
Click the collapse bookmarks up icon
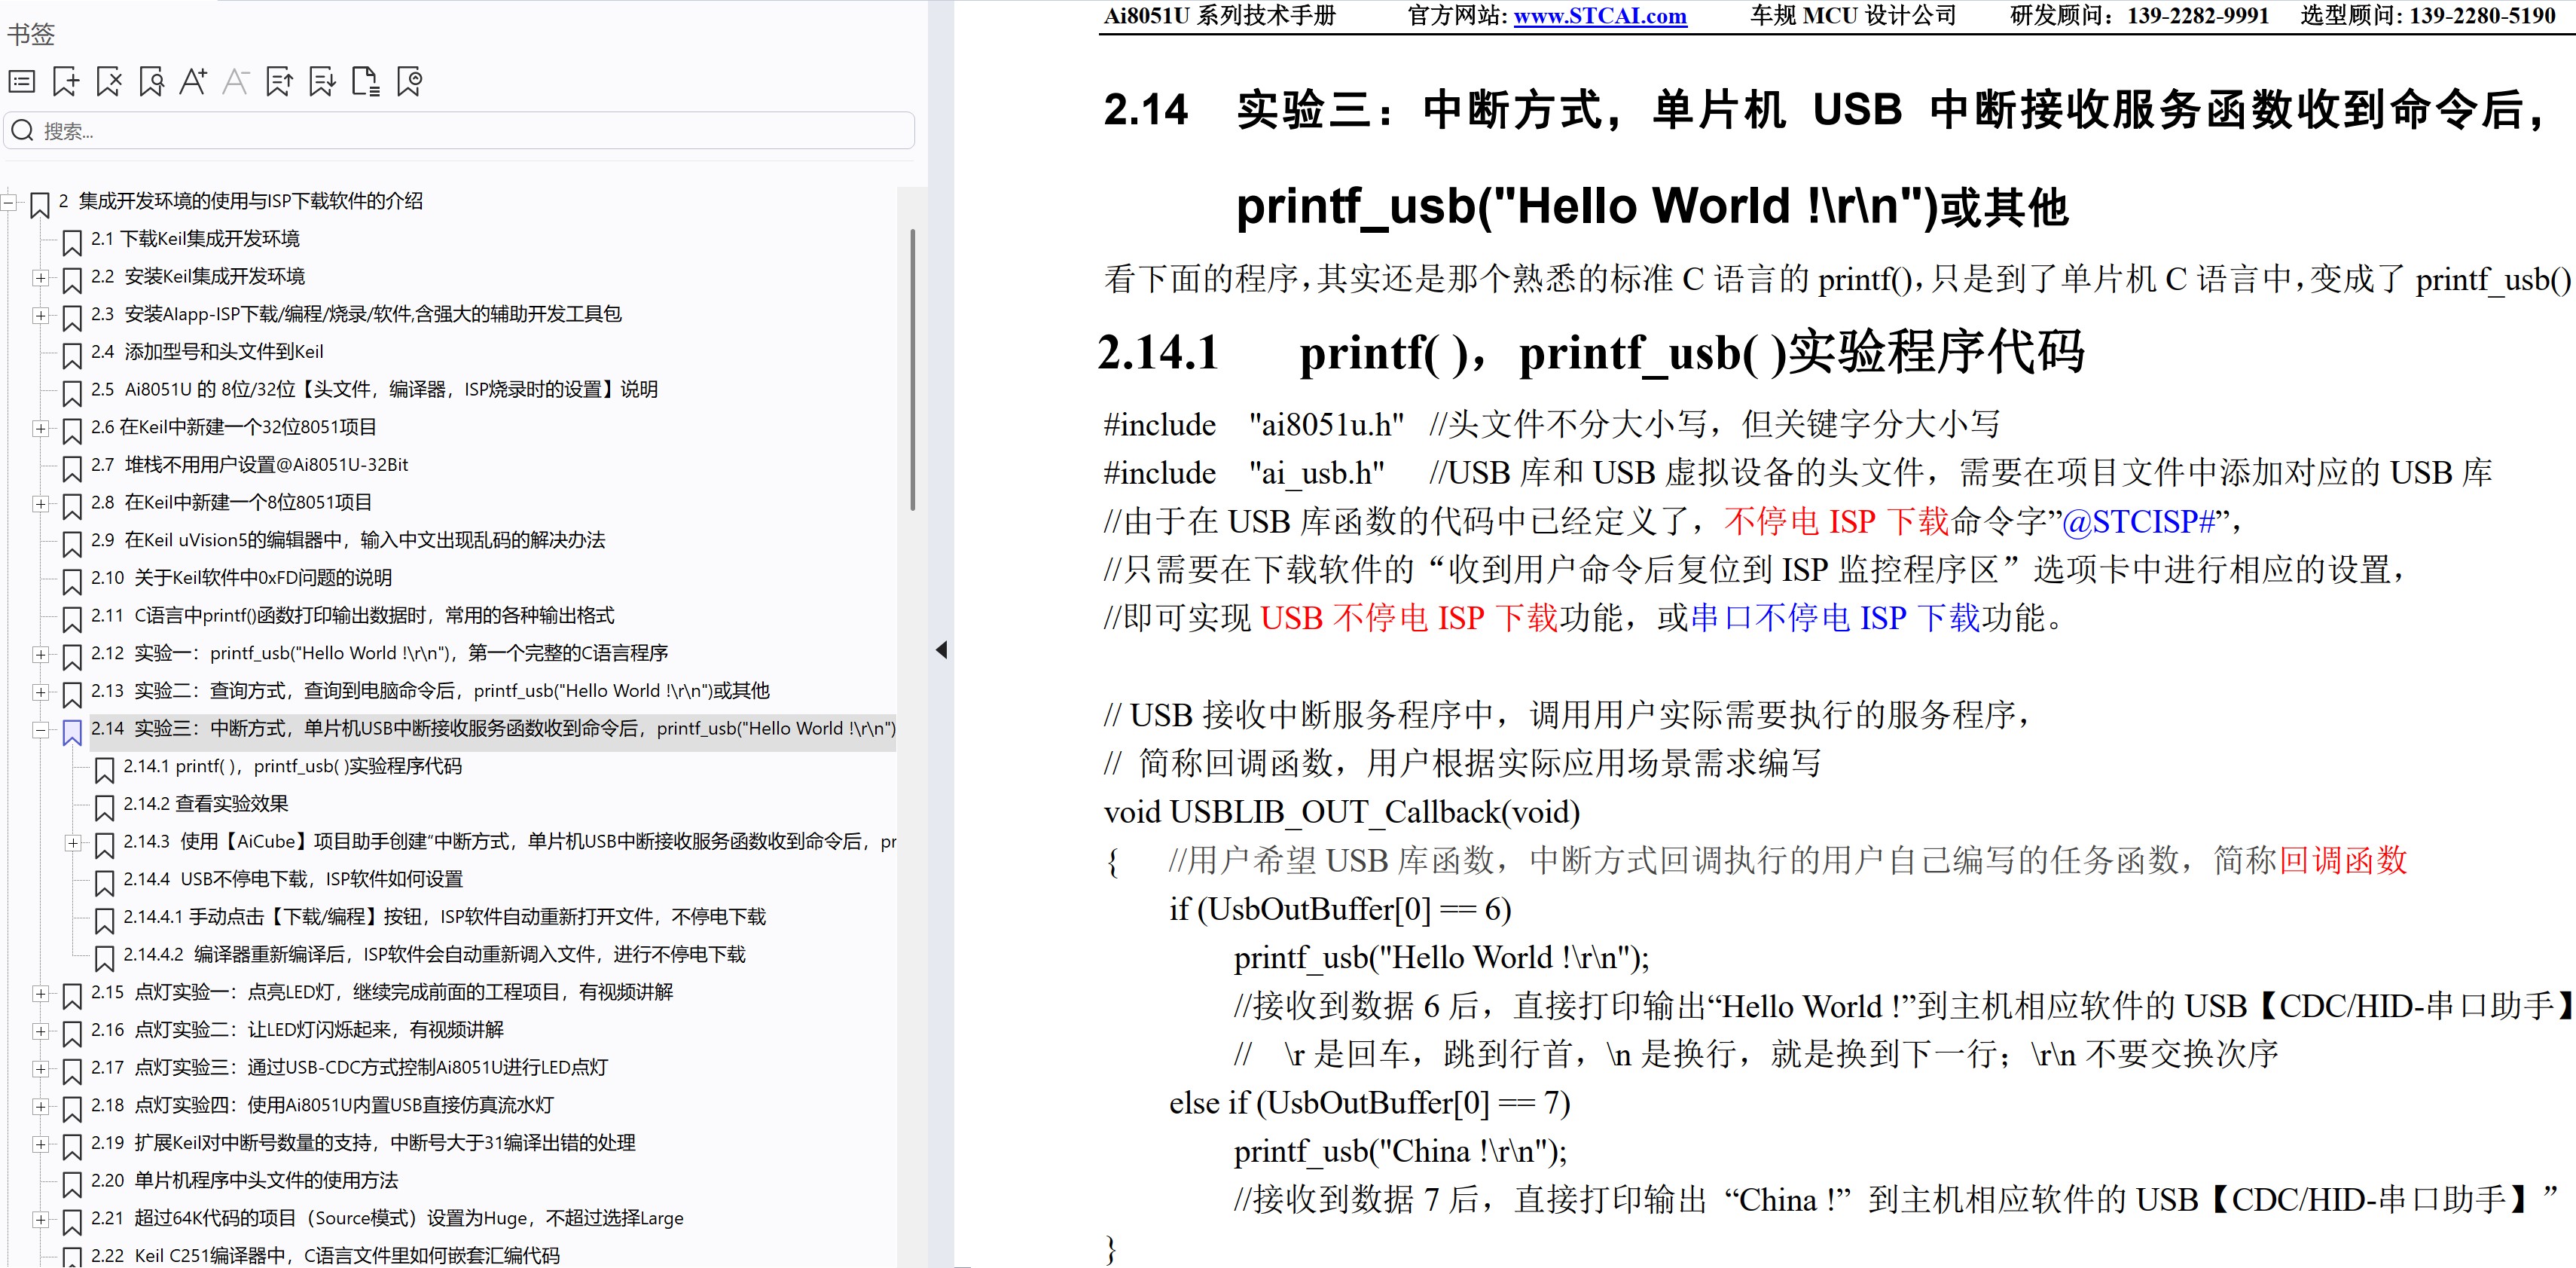(279, 82)
